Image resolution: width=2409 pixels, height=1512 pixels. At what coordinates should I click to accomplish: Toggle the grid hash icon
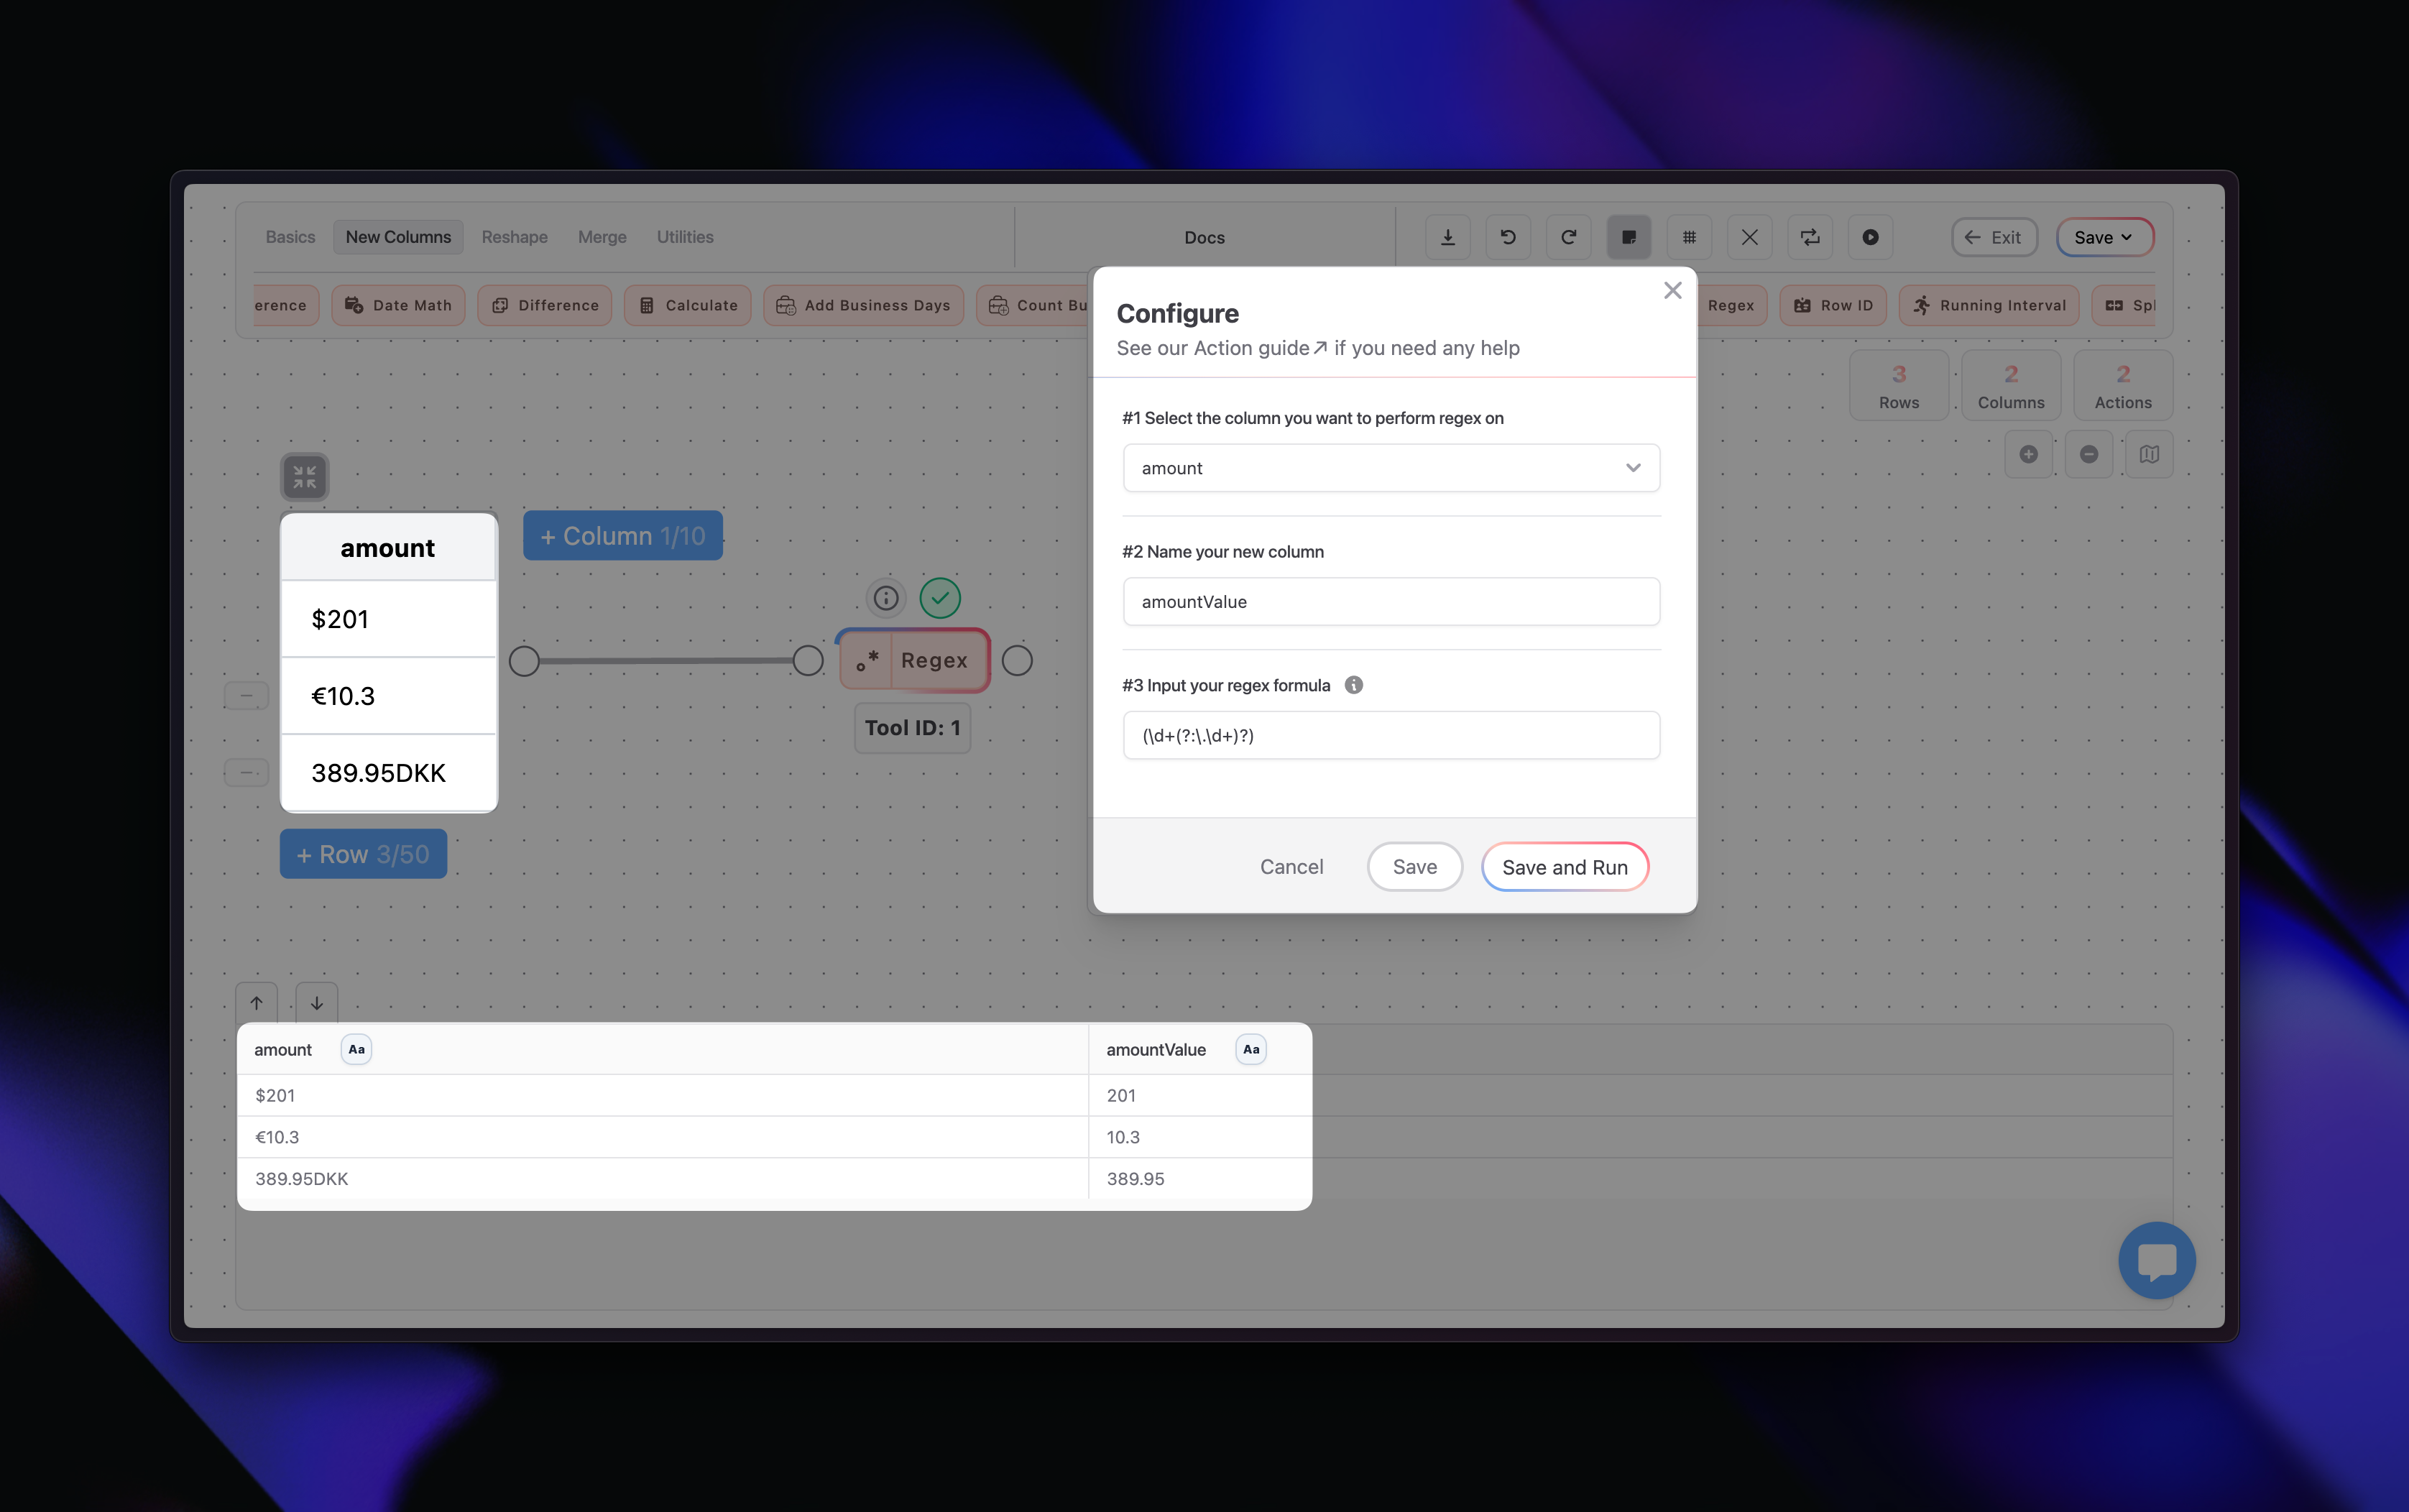[x=1689, y=237]
